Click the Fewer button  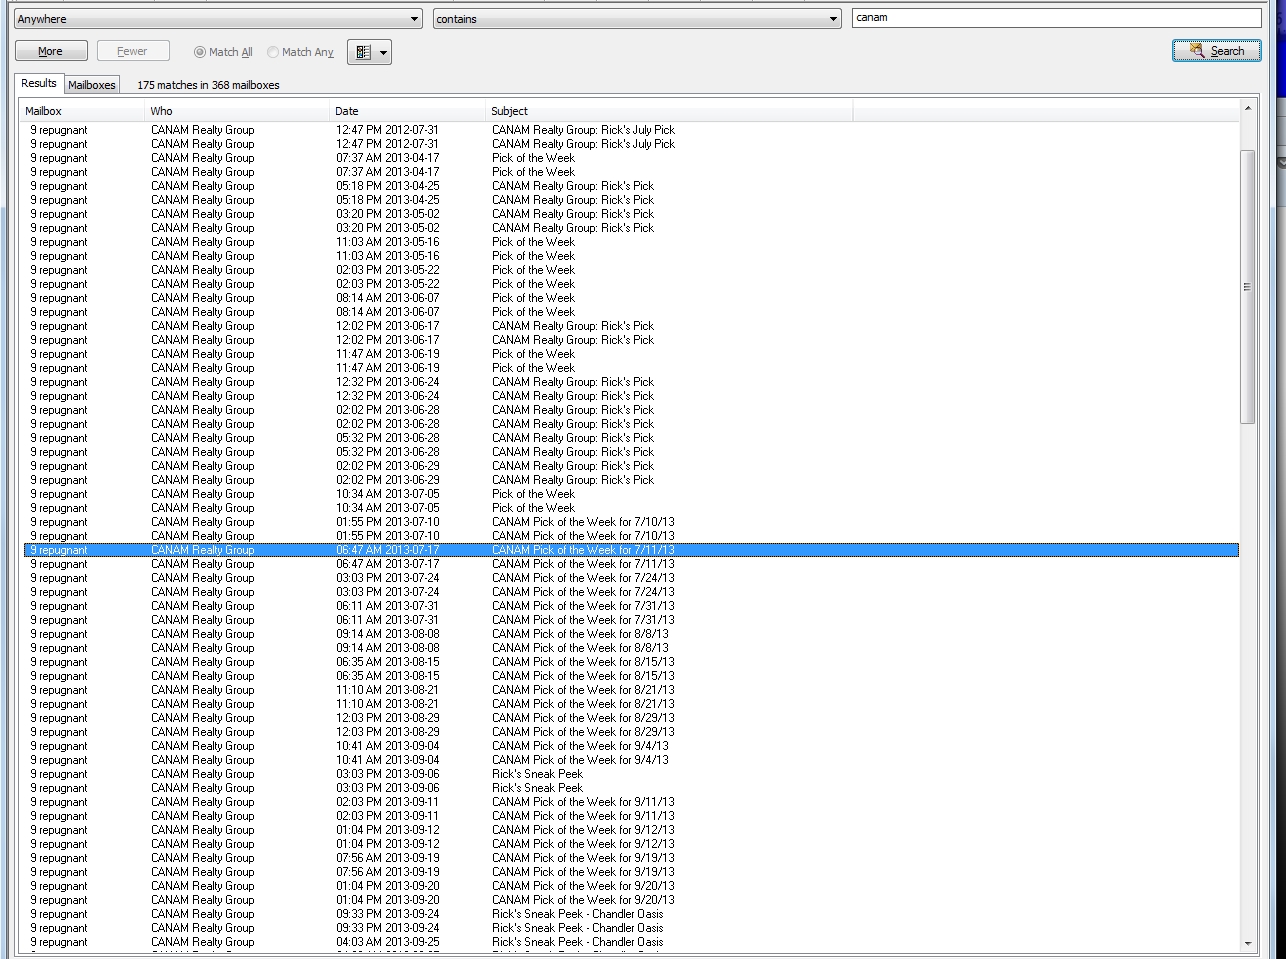coord(133,51)
